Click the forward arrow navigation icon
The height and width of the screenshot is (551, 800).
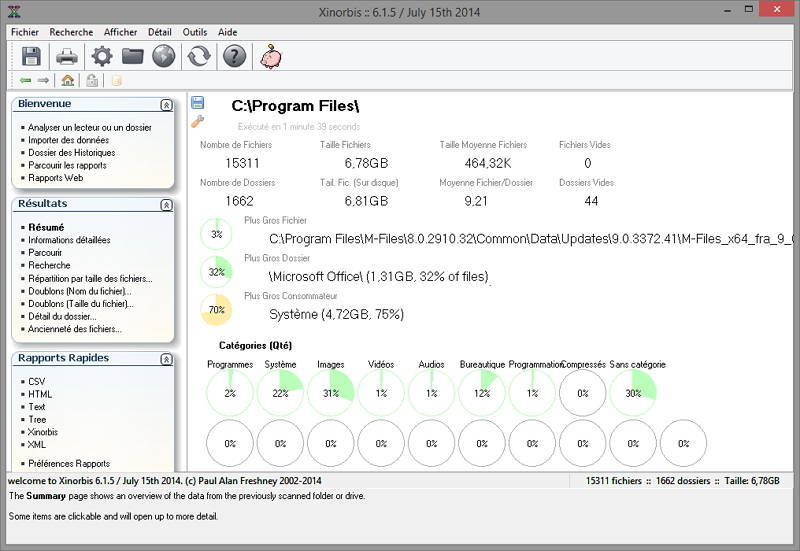tap(43, 81)
